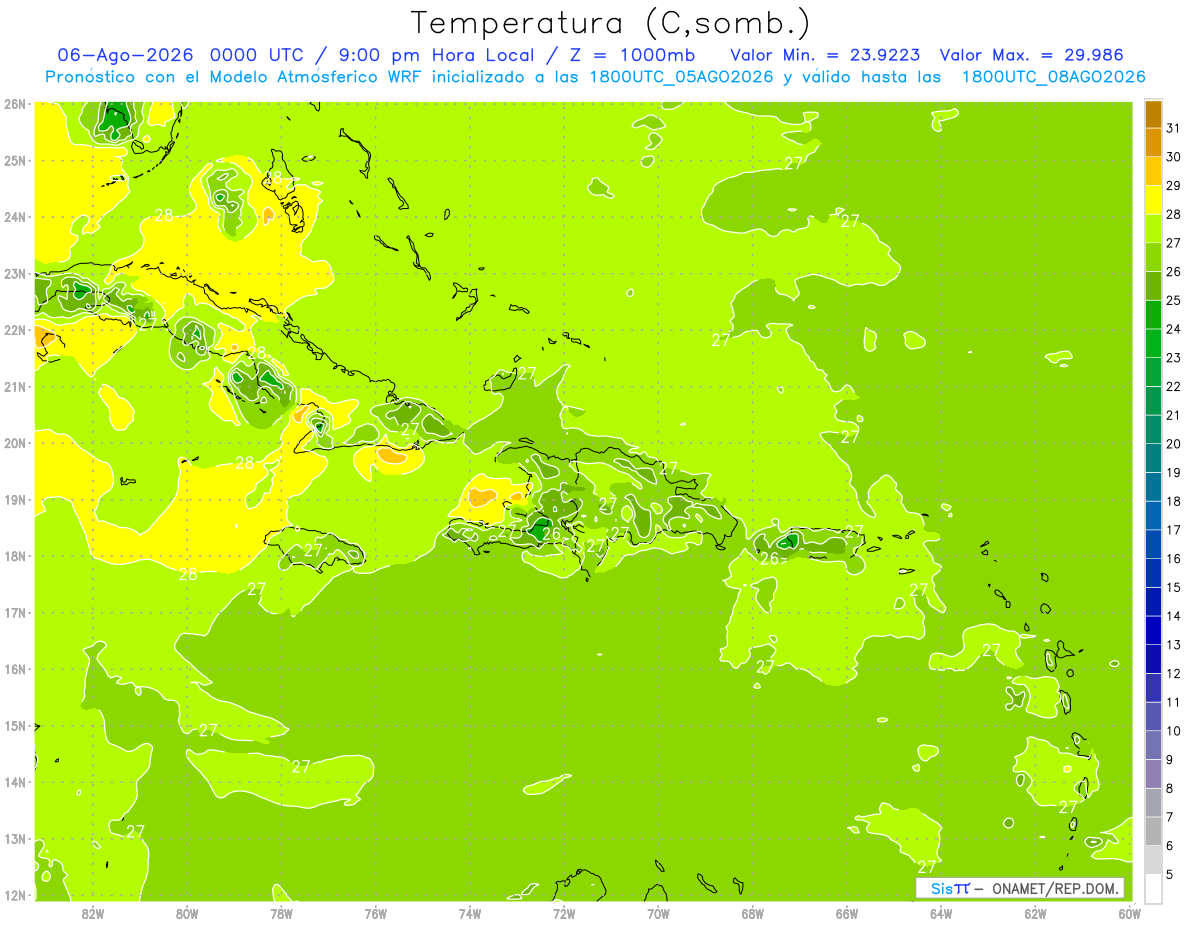Click the '20N' latitude axis label

click(15, 443)
